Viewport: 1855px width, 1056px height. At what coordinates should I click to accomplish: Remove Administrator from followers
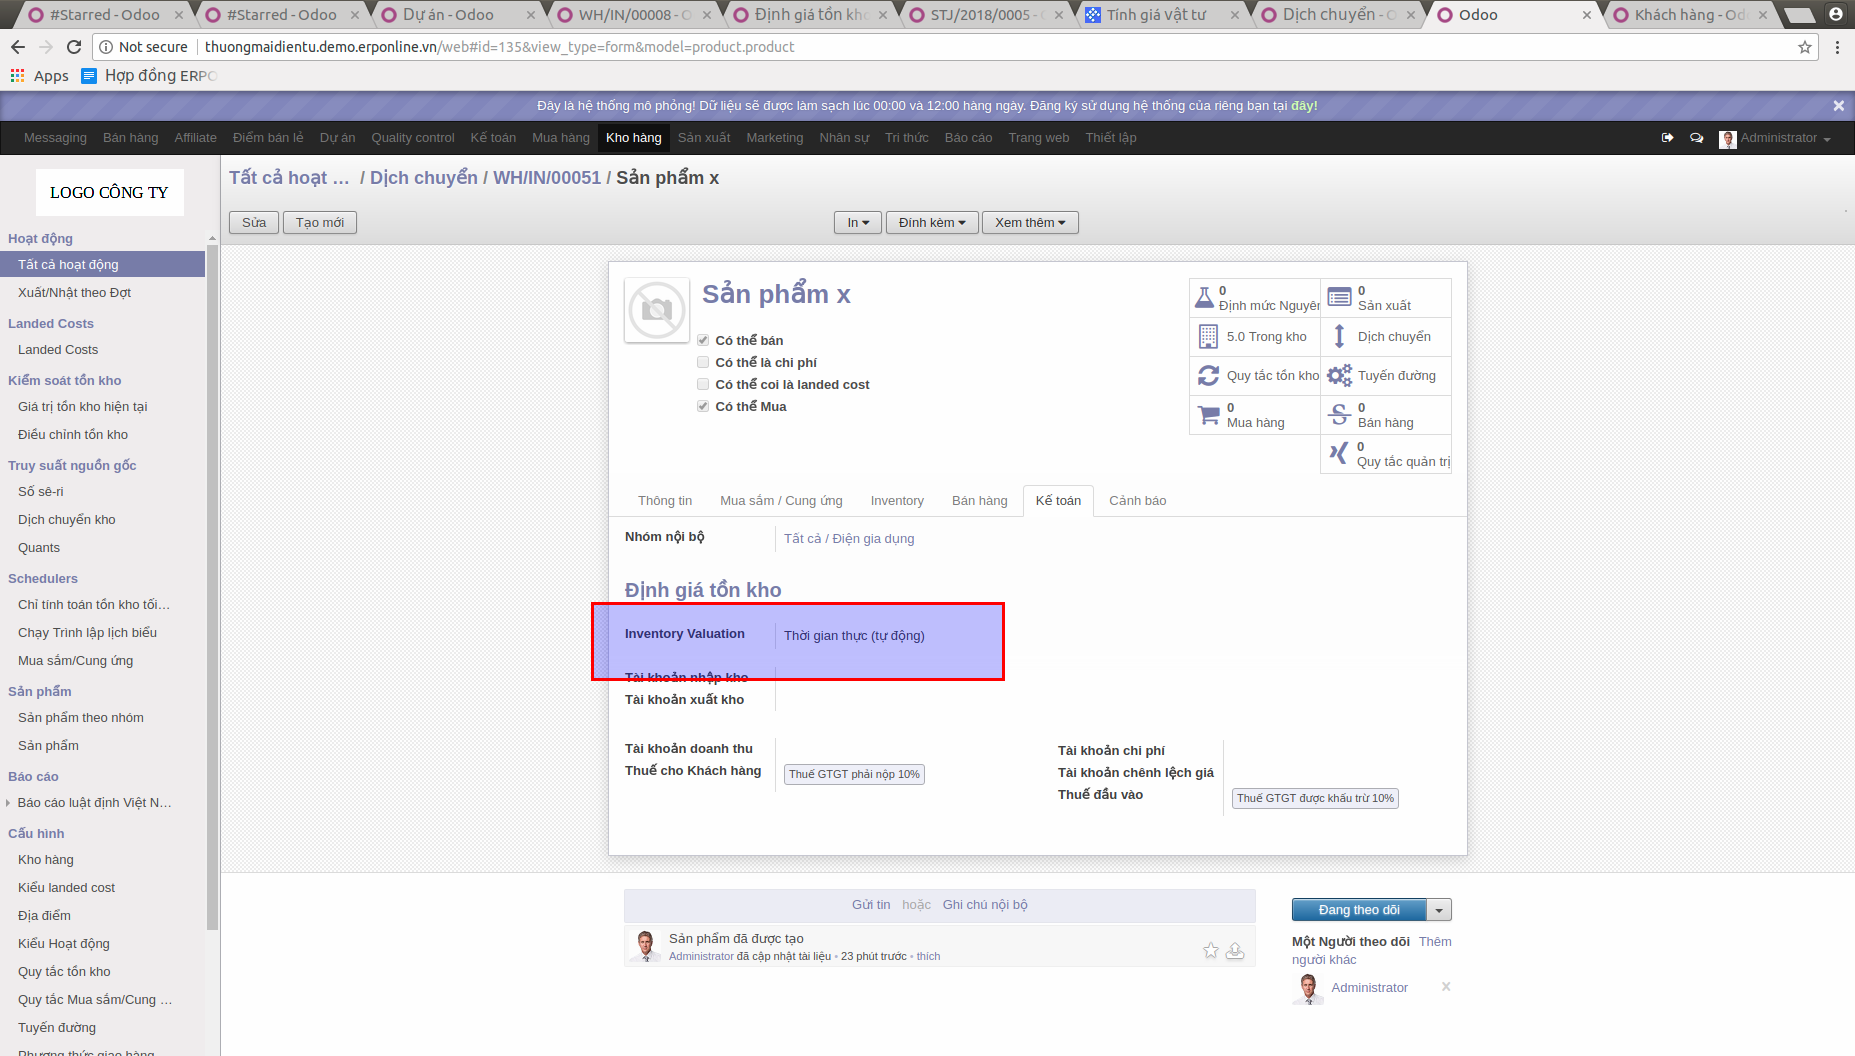[1446, 987]
